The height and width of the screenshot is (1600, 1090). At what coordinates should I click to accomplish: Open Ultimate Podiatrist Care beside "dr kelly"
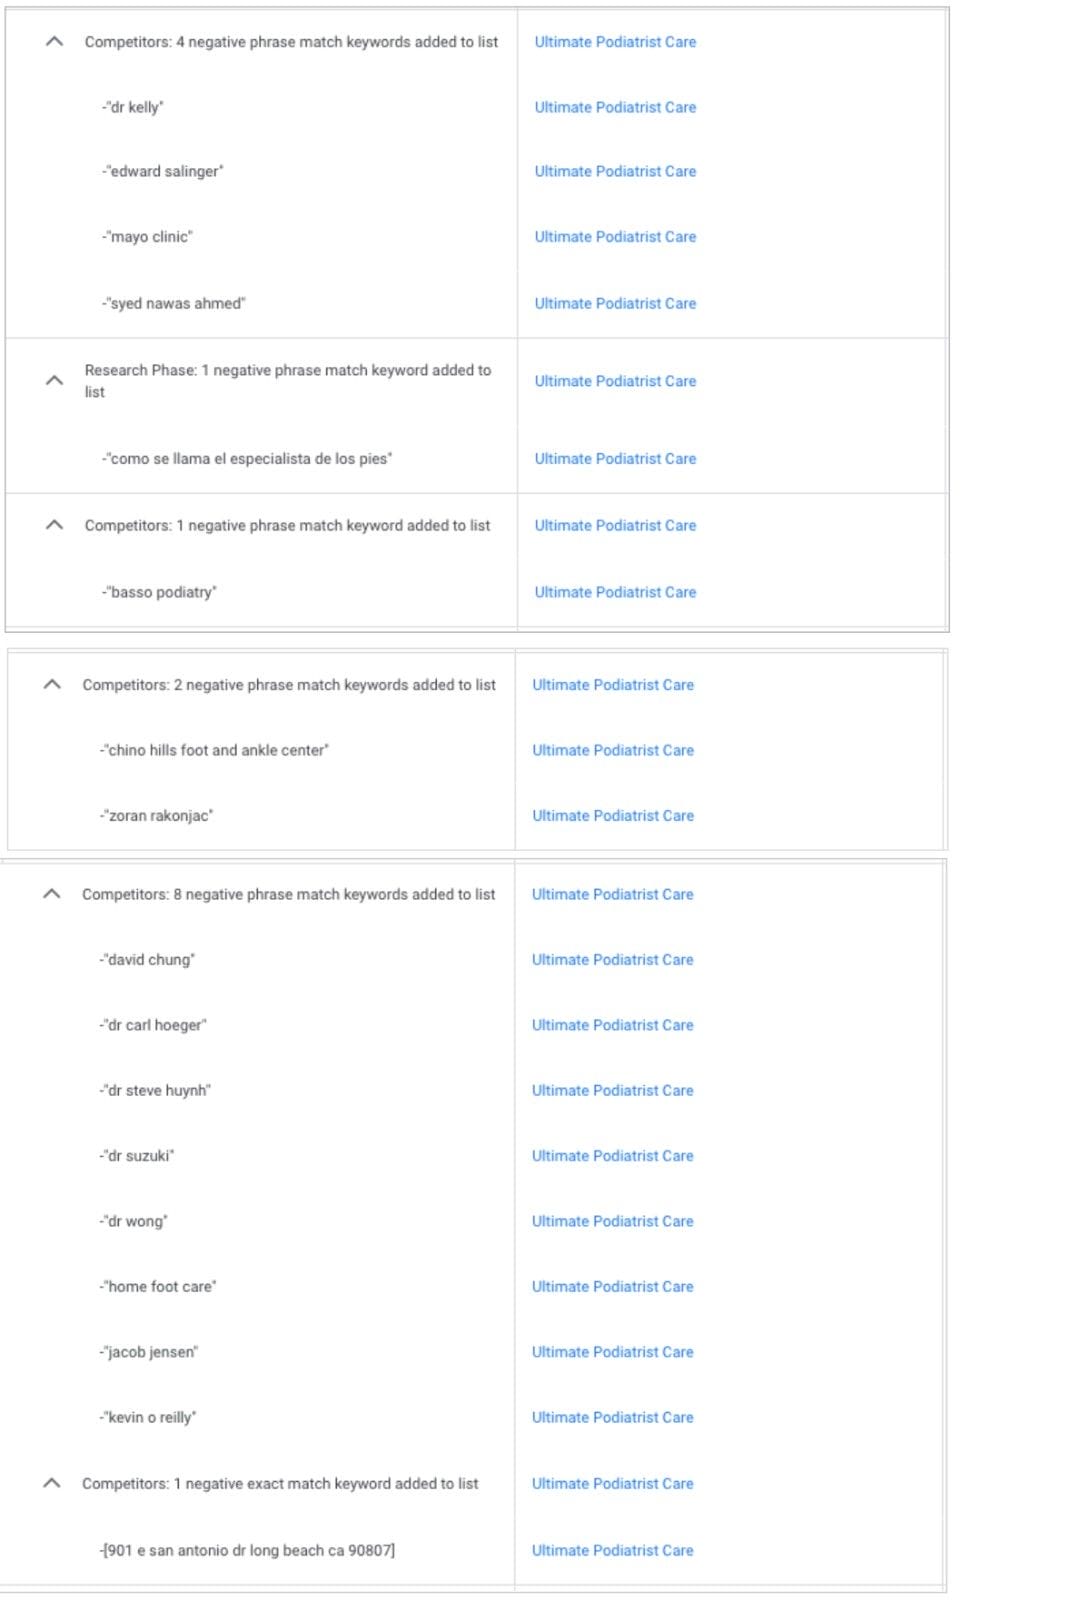click(615, 107)
